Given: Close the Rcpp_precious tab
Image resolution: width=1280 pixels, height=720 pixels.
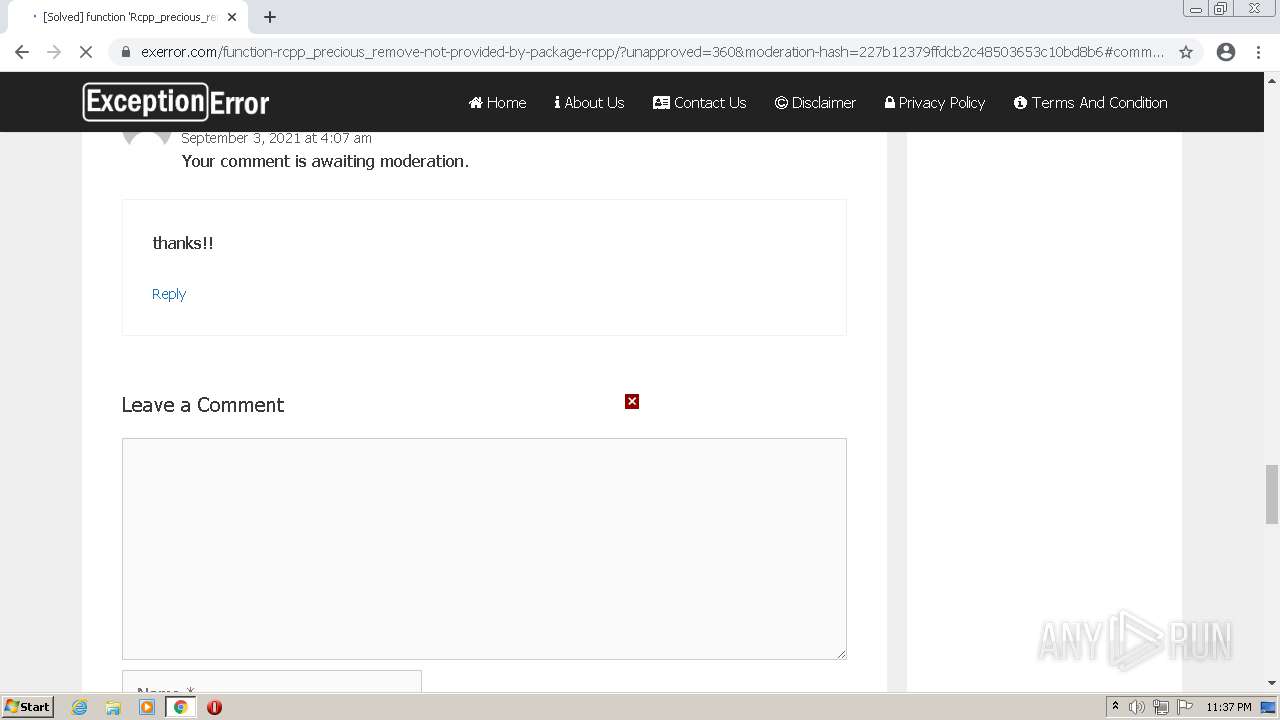Looking at the screenshot, I should (x=232, y=17).
